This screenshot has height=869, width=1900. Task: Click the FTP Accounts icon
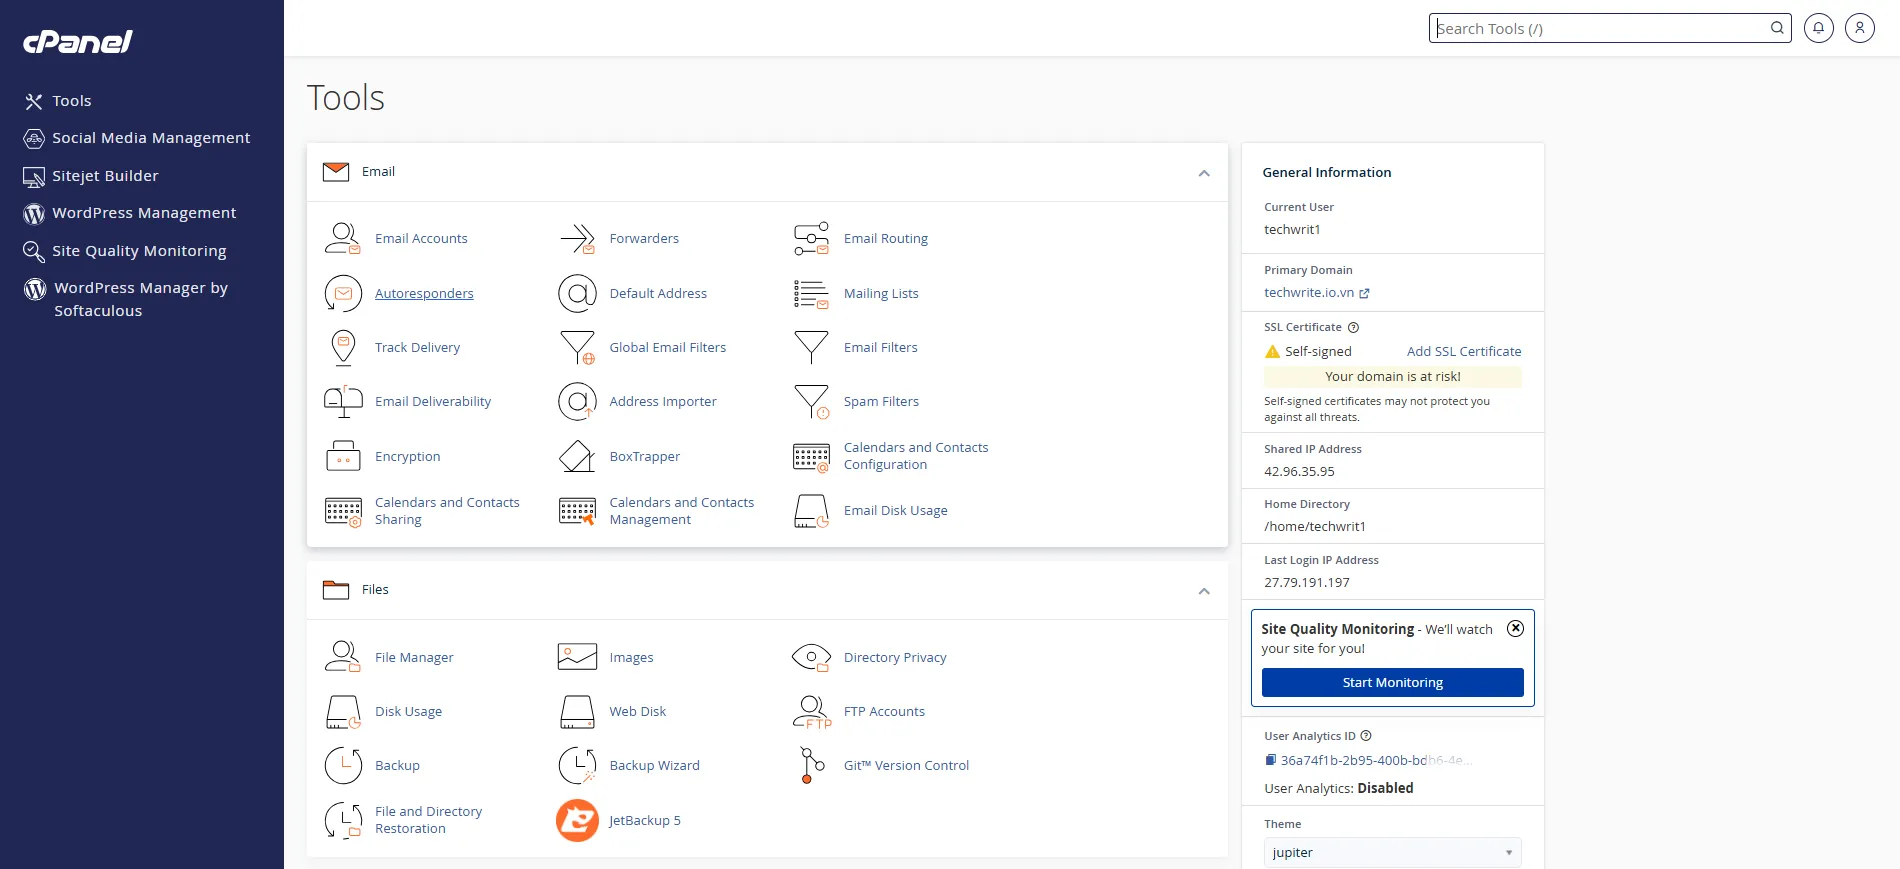811,711
